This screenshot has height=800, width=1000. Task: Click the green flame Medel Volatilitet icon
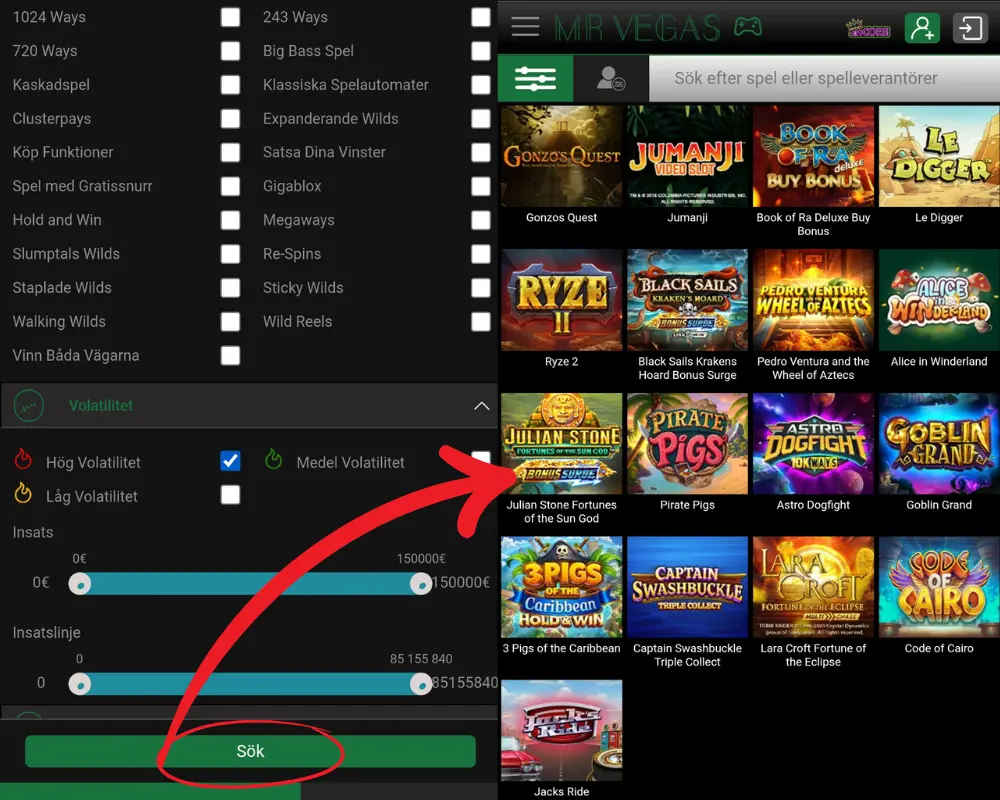(274, 459)
